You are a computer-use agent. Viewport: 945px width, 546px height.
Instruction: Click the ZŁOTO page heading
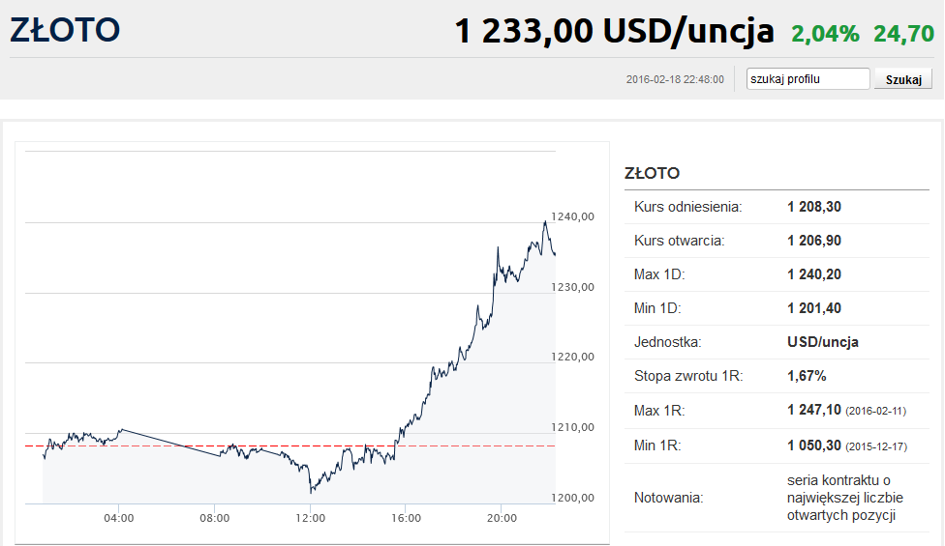(64, 30)
